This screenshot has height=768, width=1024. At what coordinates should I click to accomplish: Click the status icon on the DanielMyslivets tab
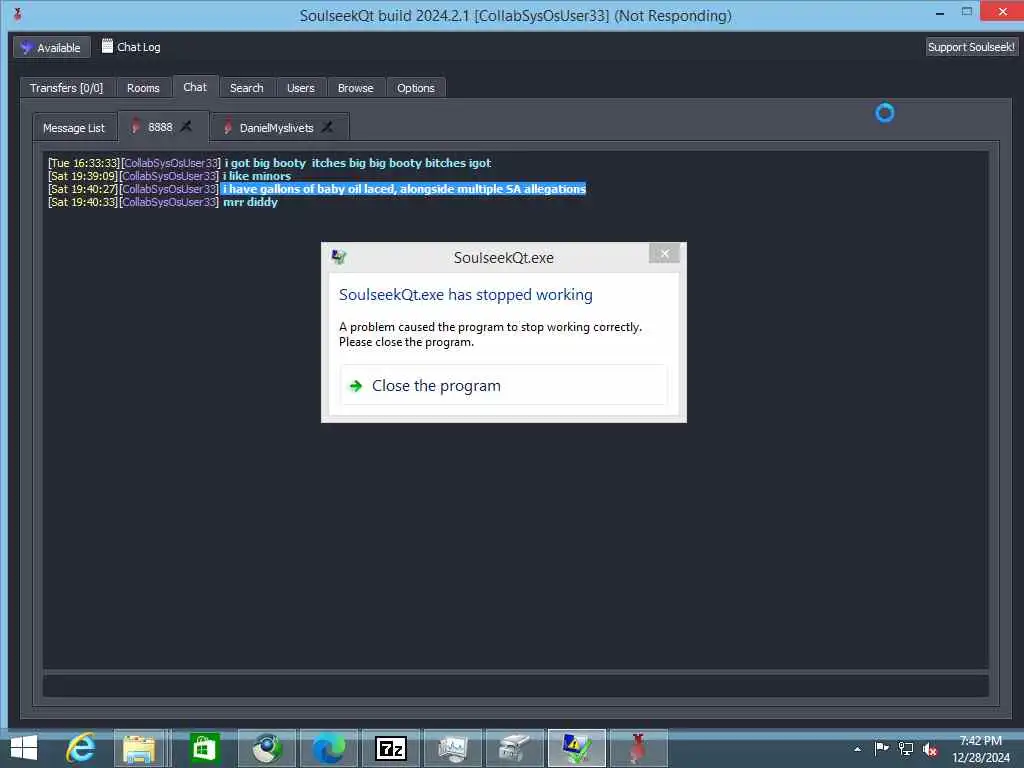228,127
